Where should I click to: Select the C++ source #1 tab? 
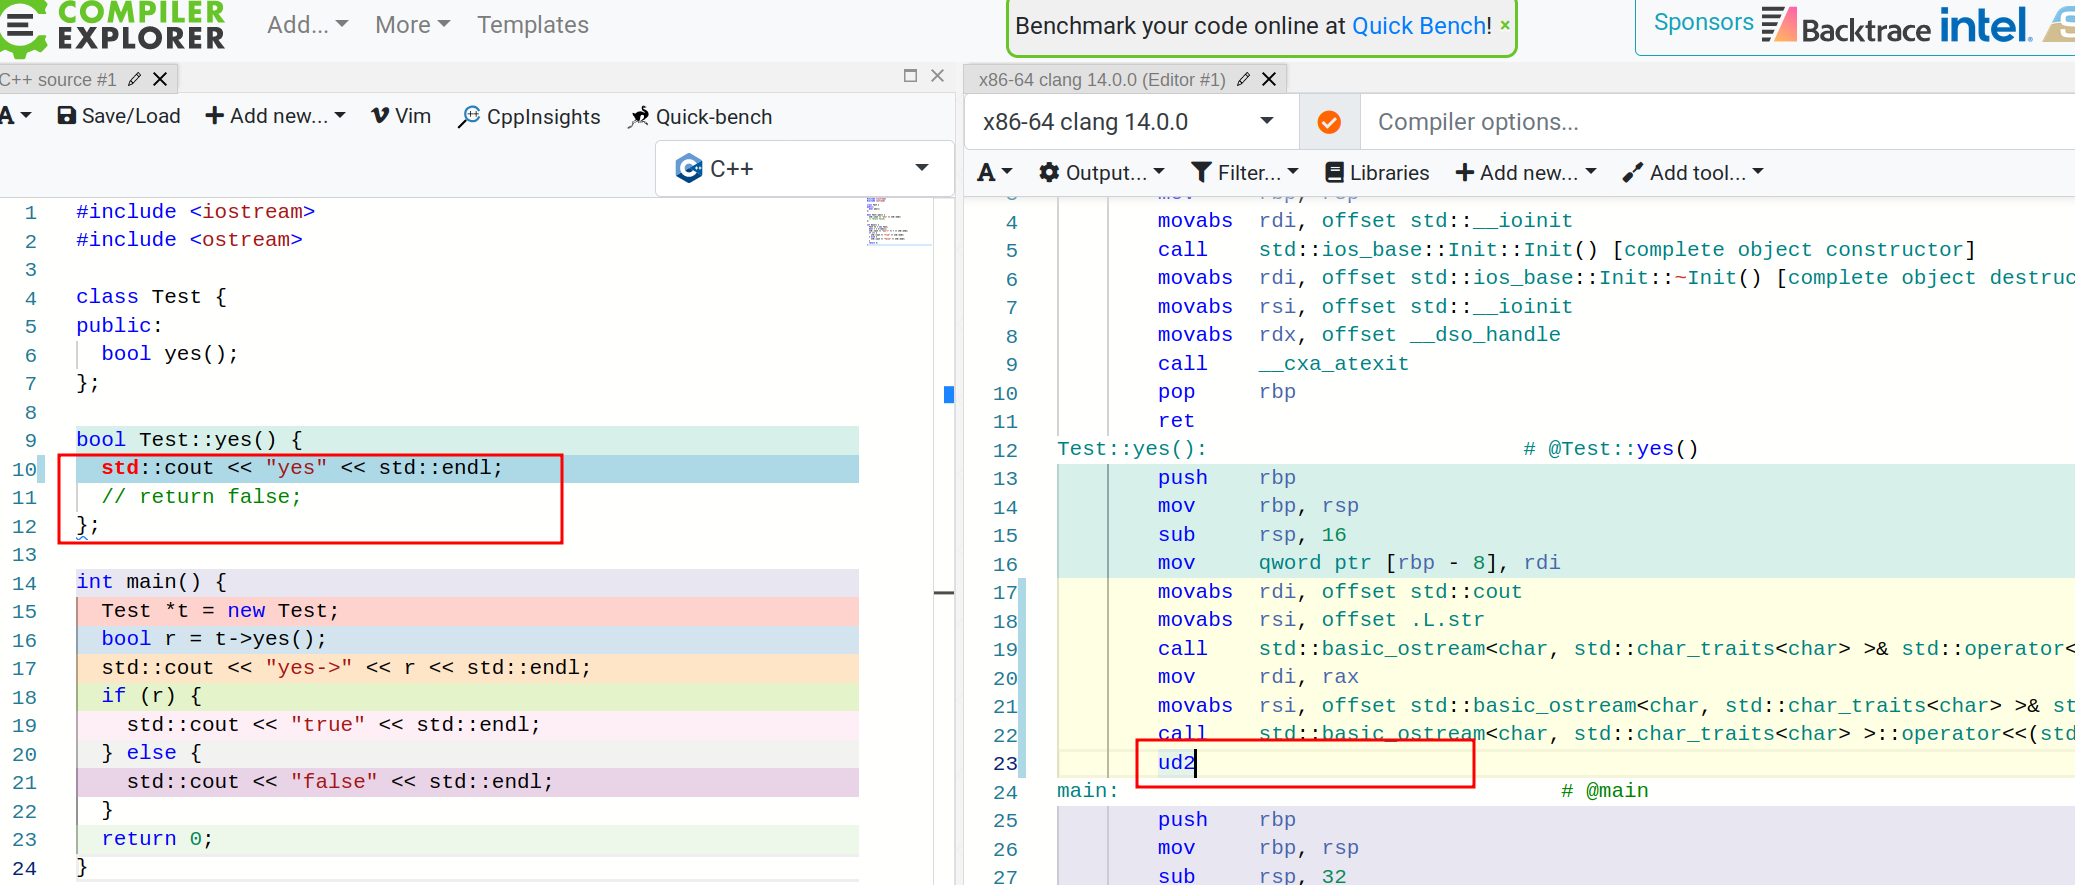tap(58, 79)
